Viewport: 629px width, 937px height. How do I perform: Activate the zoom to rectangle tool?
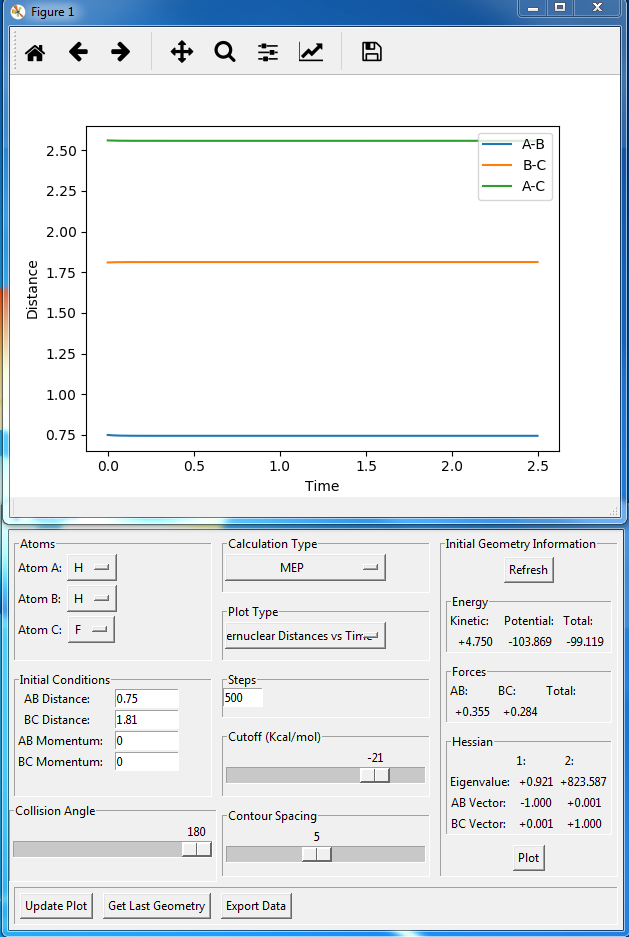click(225, 53)
